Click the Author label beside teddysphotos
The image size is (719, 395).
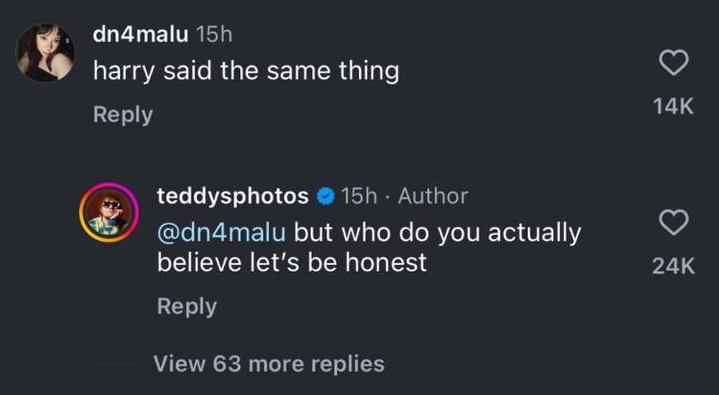[x=433, y=196]
